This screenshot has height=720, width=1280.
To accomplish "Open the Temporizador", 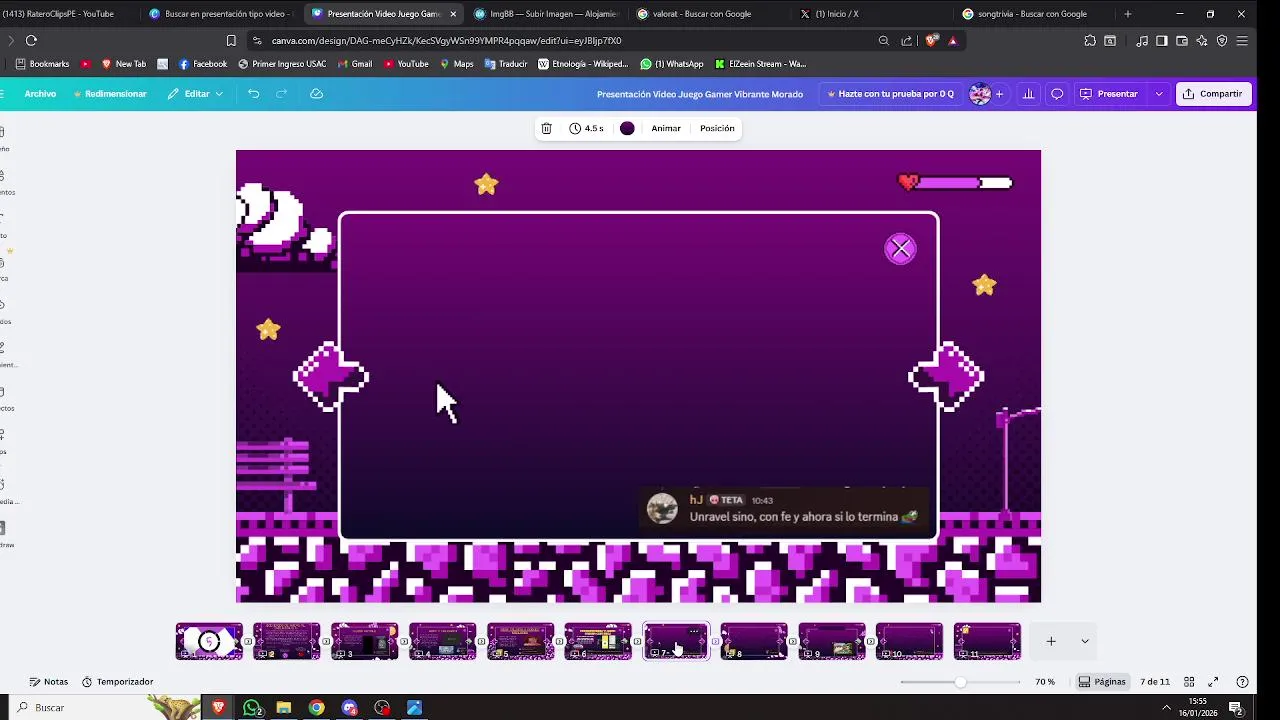I will [117, 682].
